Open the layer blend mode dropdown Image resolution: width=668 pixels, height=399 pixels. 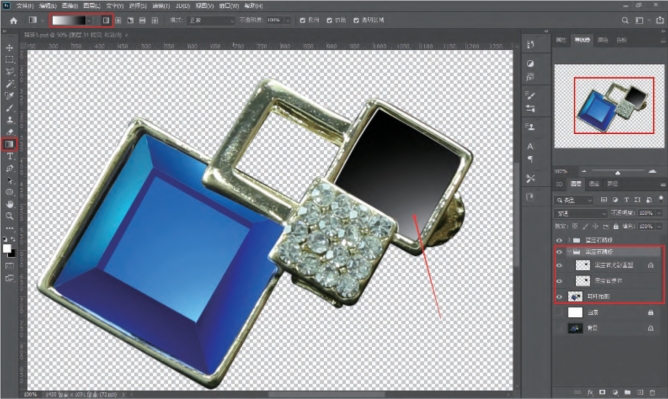click(580, 213)
